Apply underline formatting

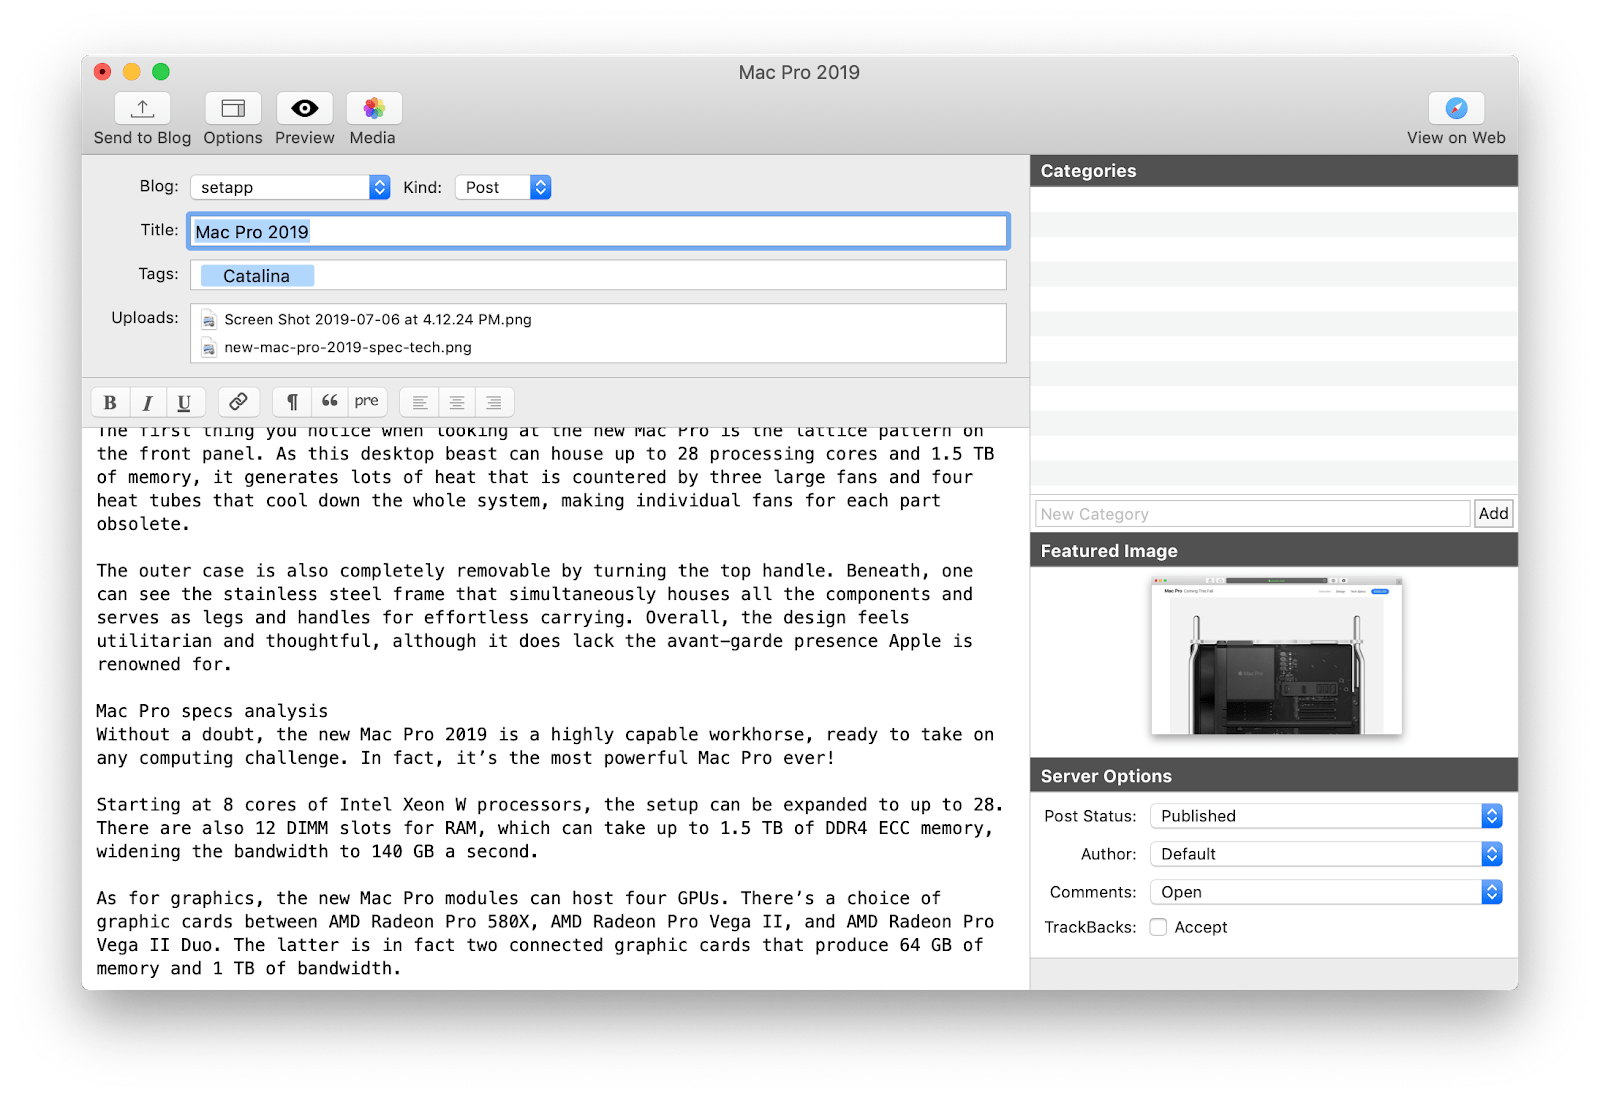coord(184,402)
